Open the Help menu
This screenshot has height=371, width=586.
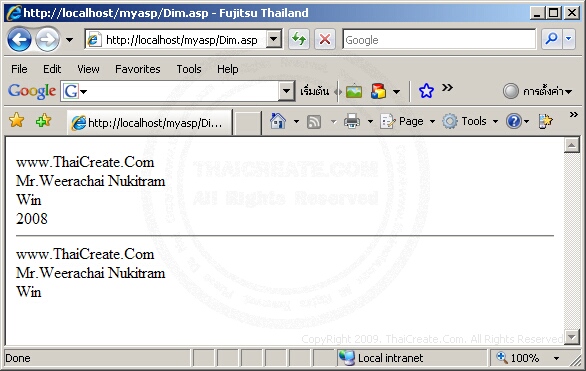tap(228, 69)
